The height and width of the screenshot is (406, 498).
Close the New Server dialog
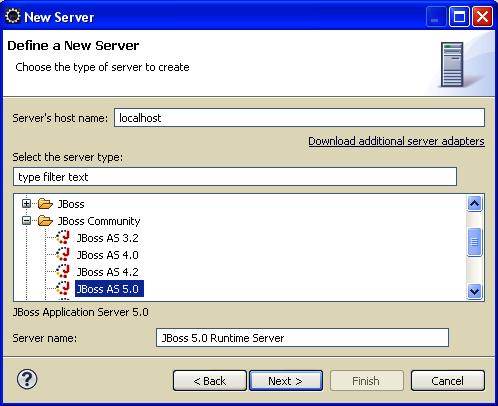(482, 16)
